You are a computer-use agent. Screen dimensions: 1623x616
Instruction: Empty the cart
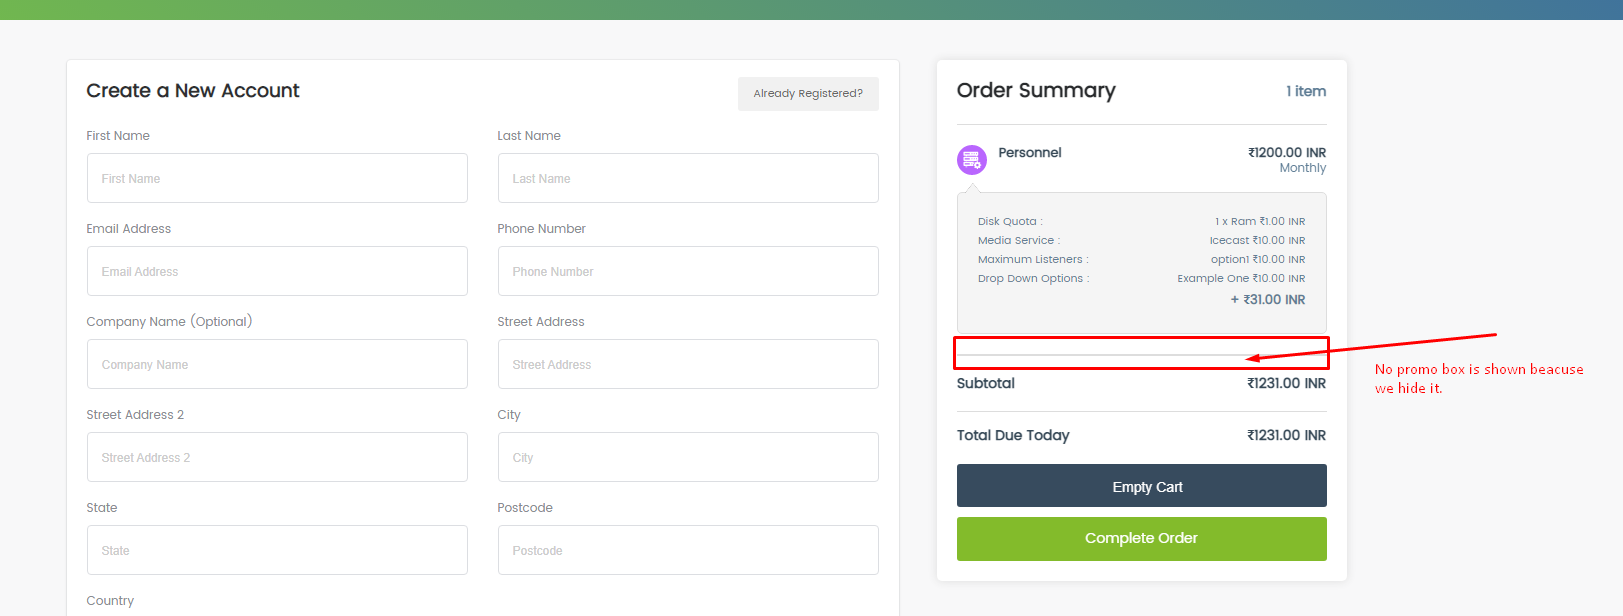point(1141,486)
